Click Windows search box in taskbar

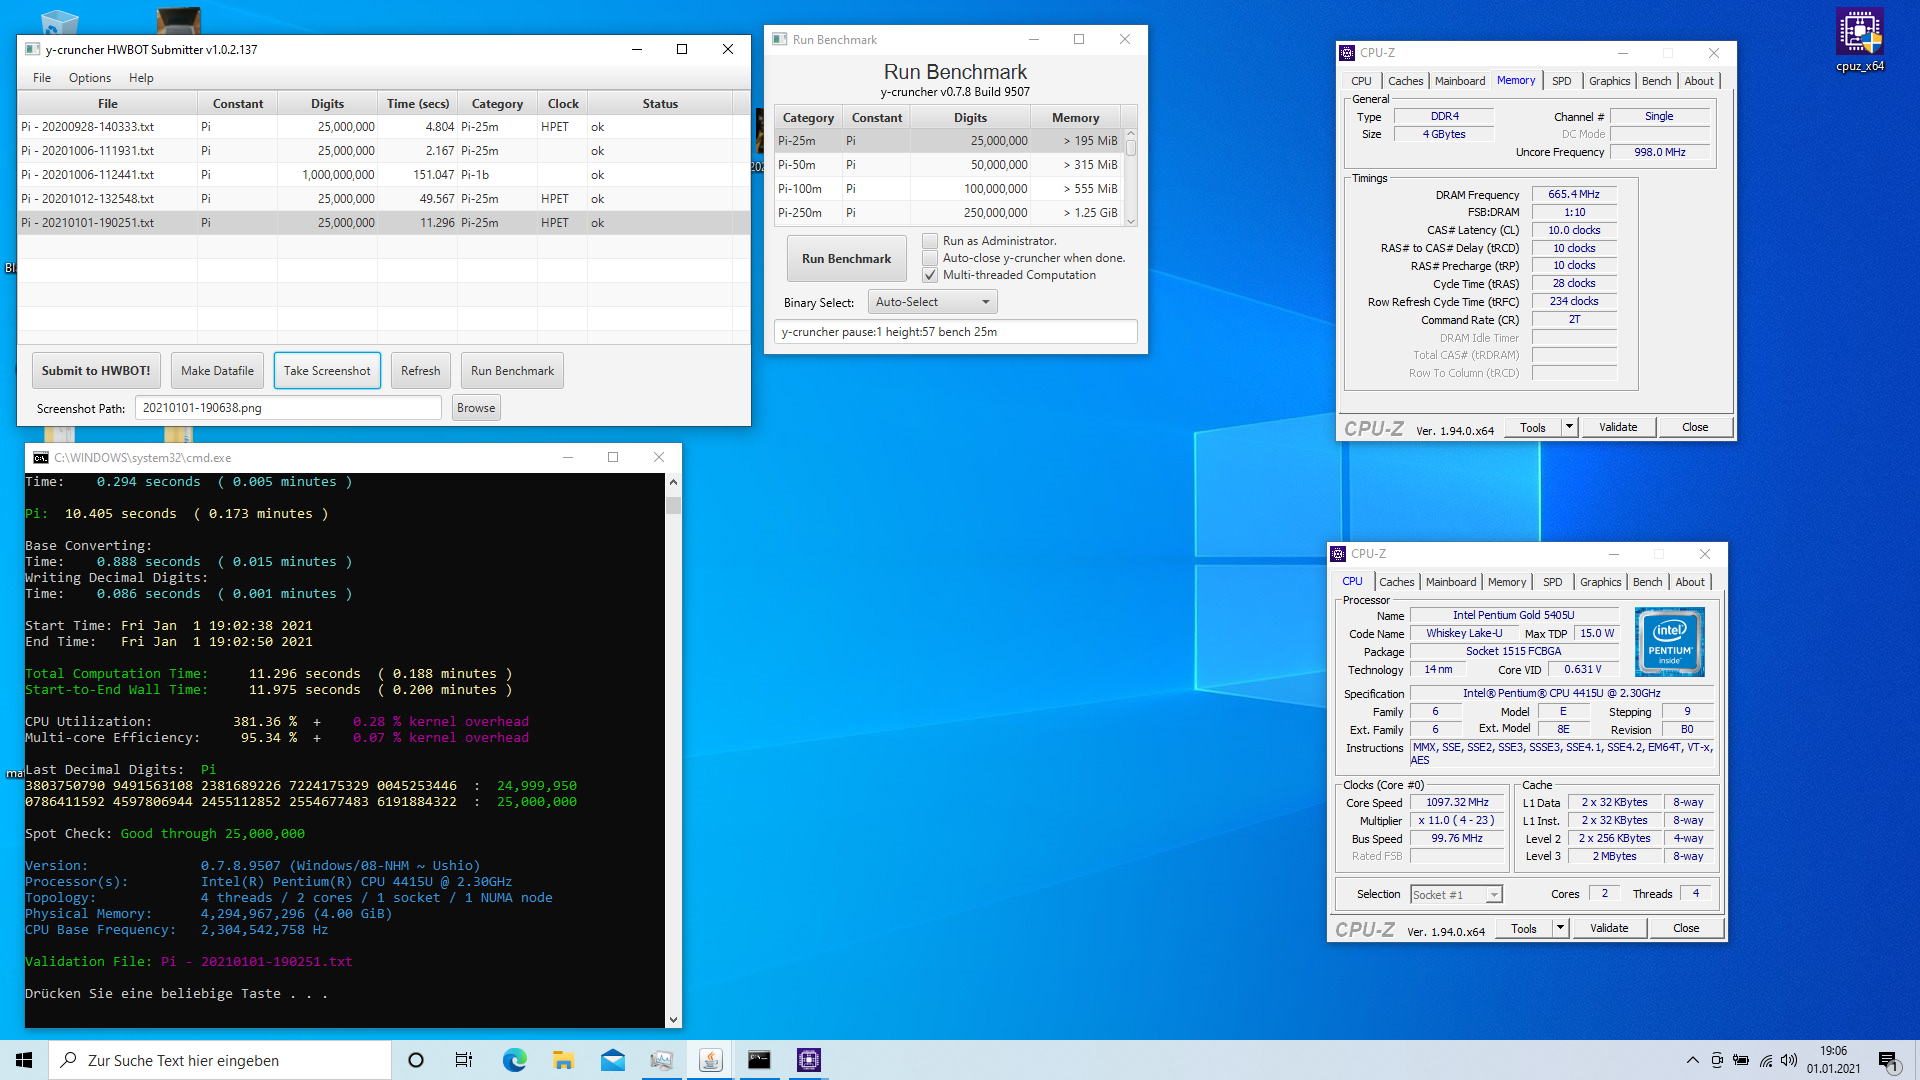(220, 1060)
